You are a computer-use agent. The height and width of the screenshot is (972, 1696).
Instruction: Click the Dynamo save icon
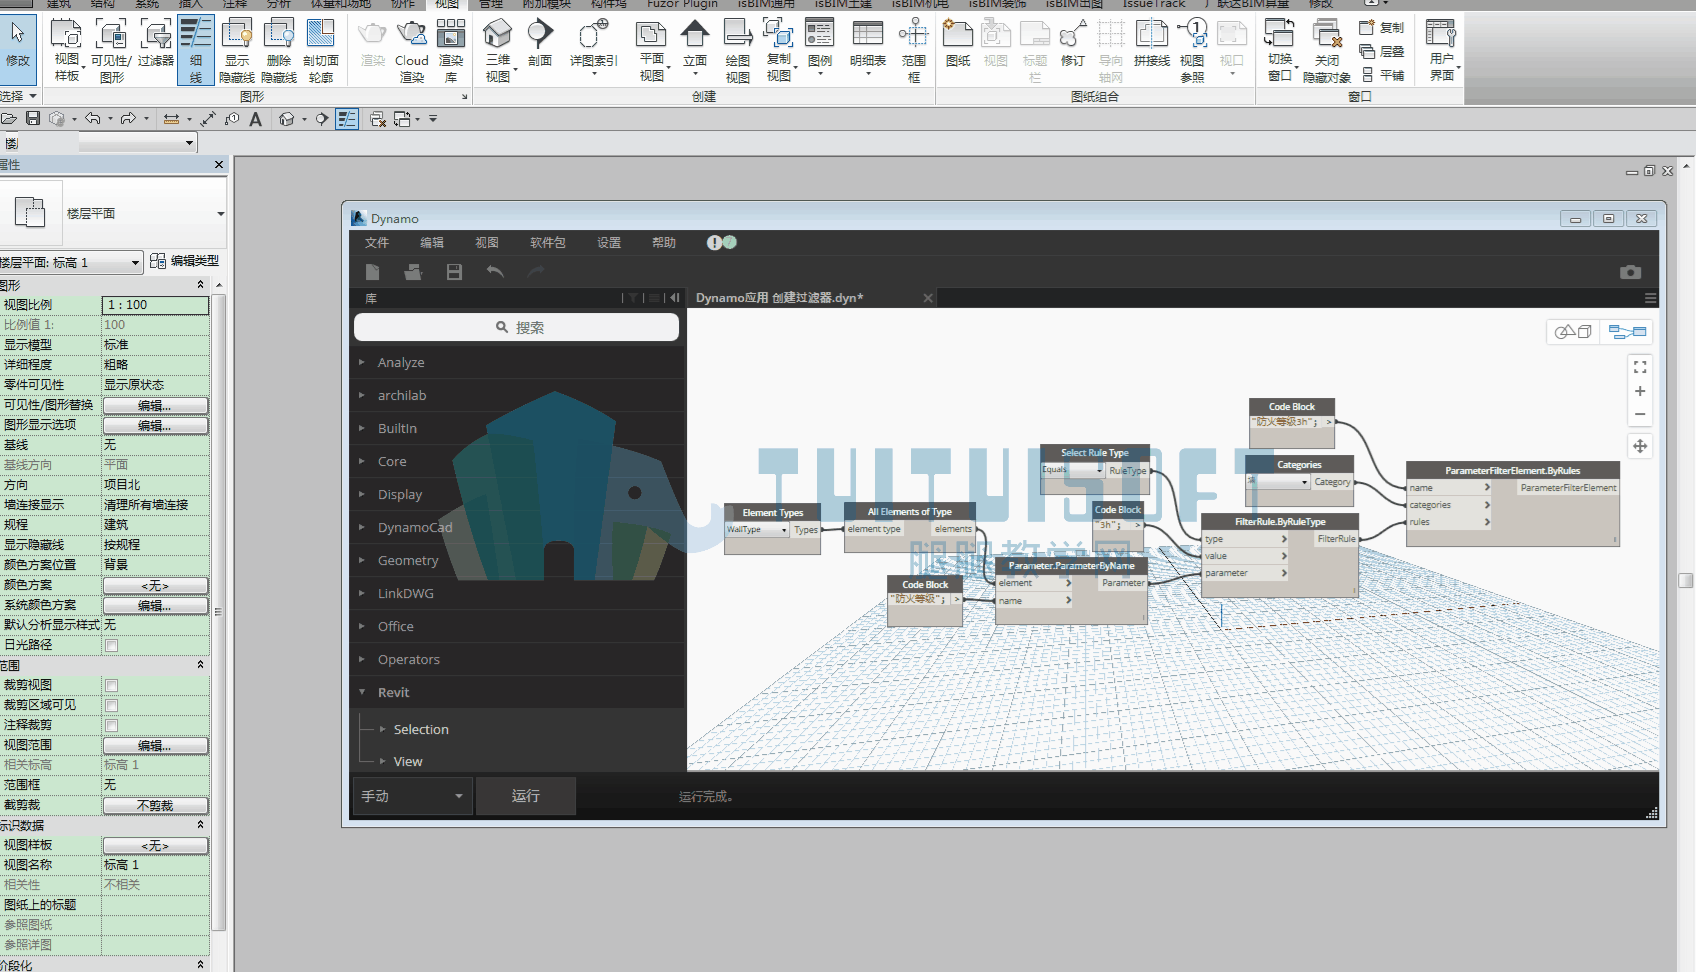pyautogui.click(x=454, y=272)
